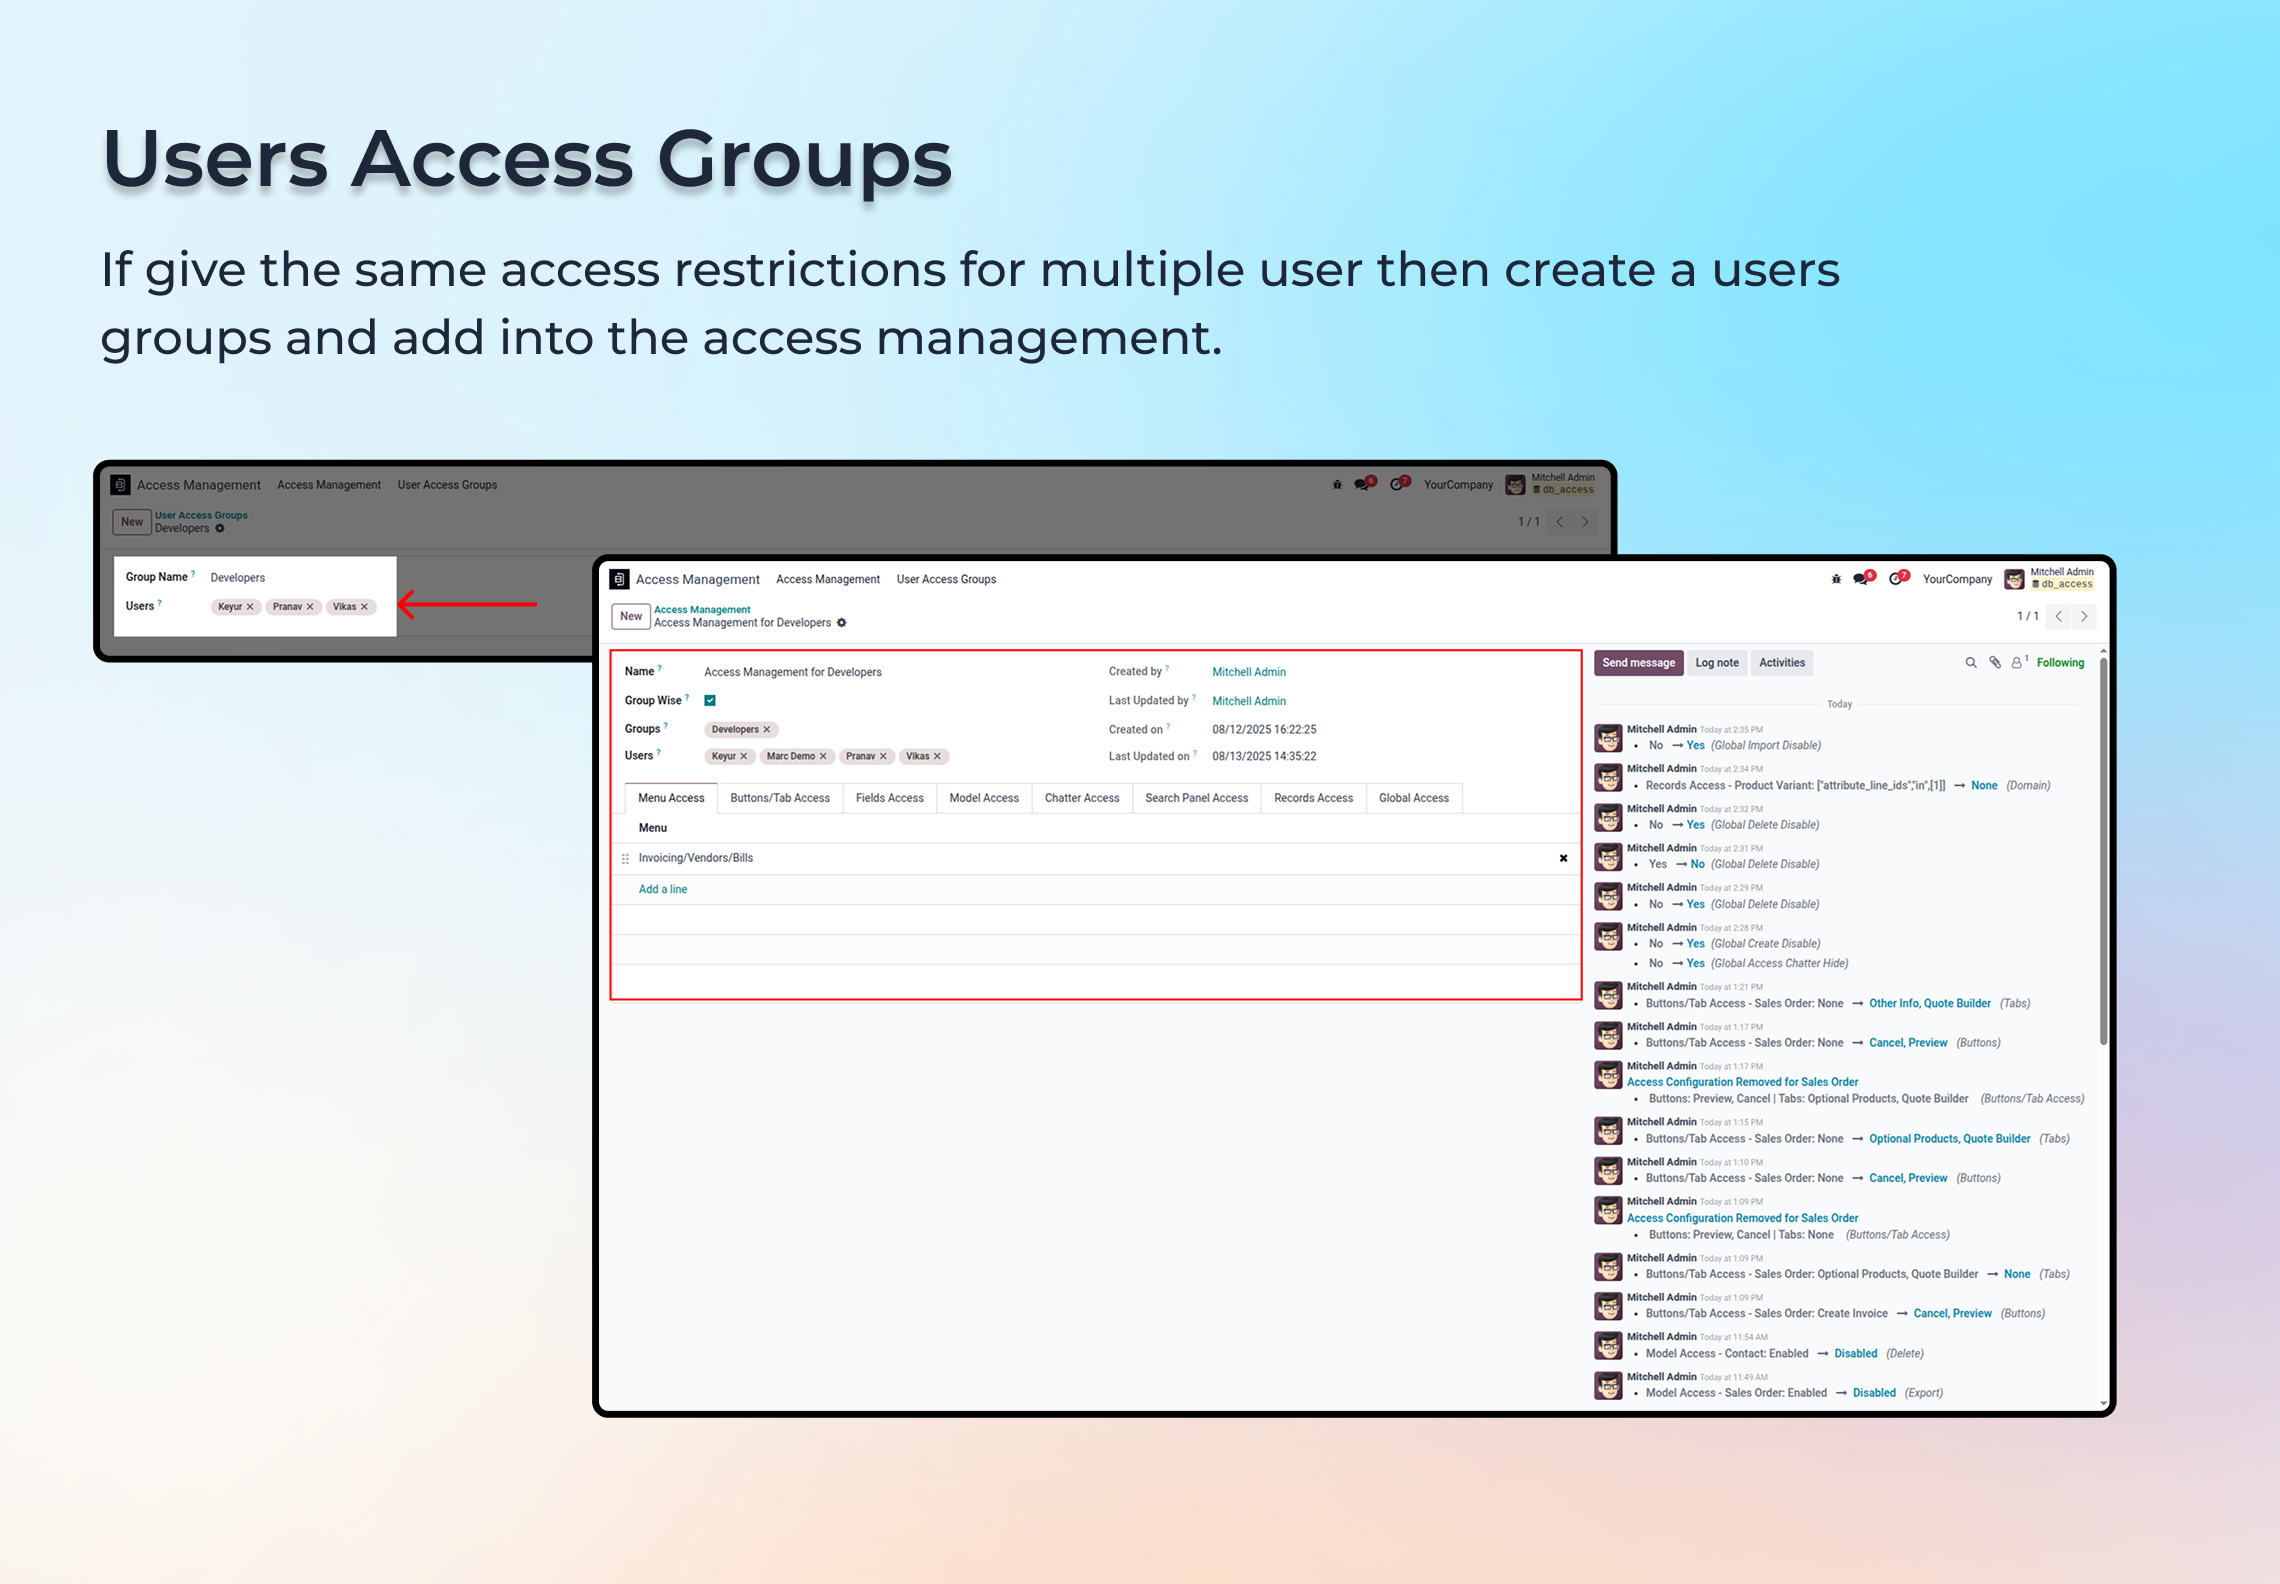Open the chat conversations icon in front navbar
The width and height of the screenshot is (2280, 1584).
[x=1860, y=579]
